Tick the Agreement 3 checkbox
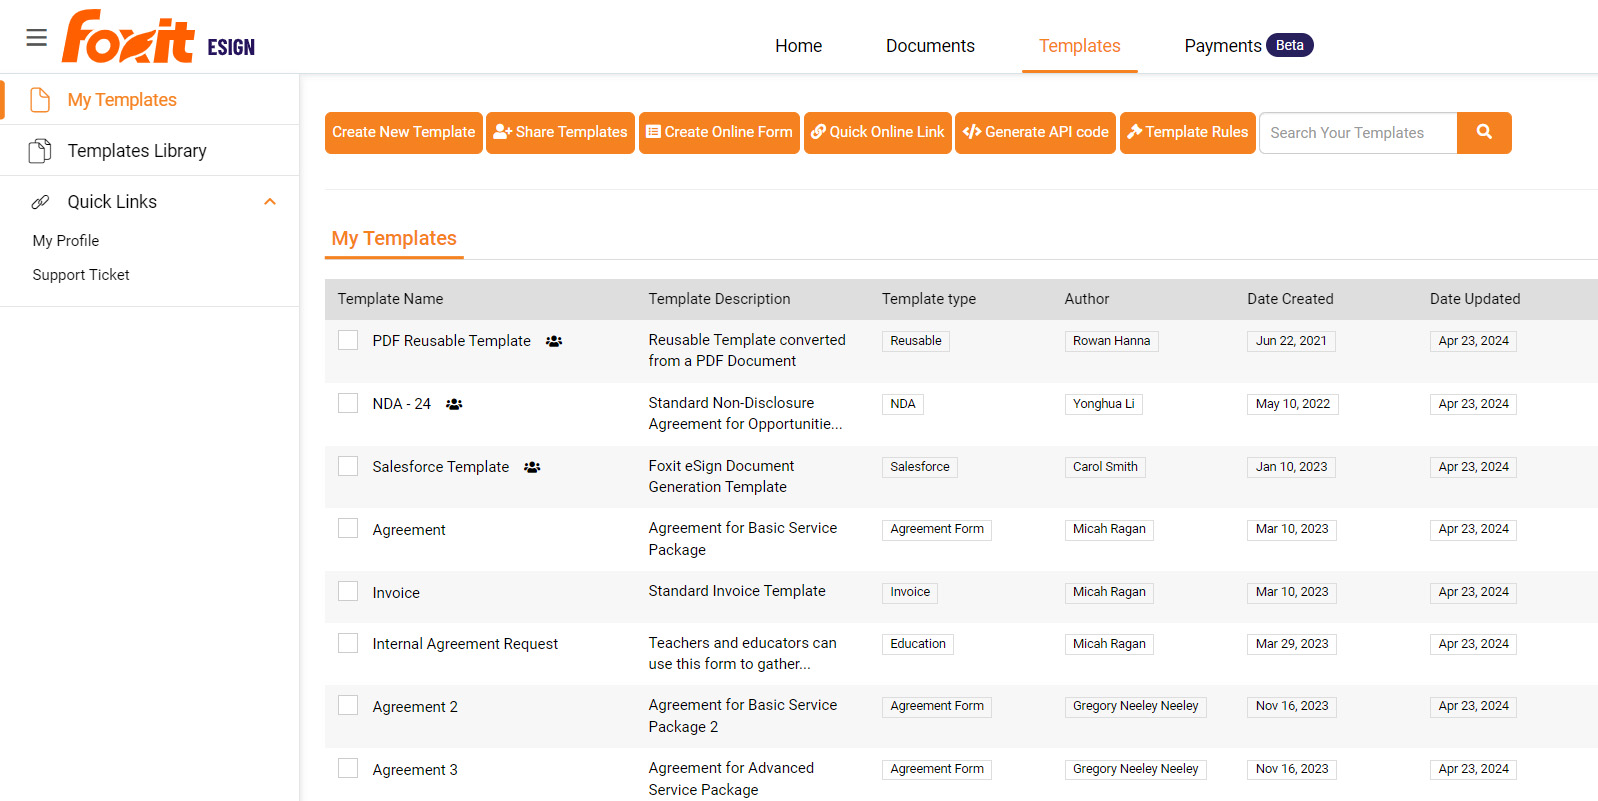Image resolution: width=1598 pixels, height=801 pixels. (x=348, y=768)
